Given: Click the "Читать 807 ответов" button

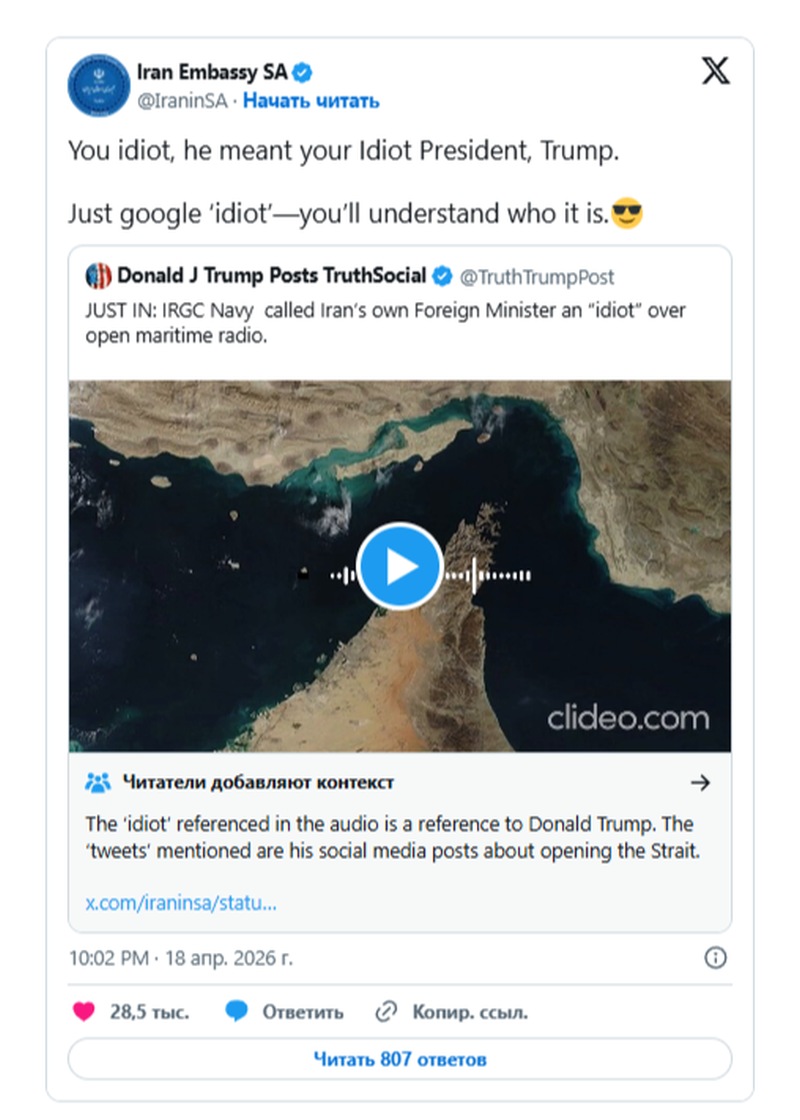Looking at the screenshot, I should tap(399, 1059).
